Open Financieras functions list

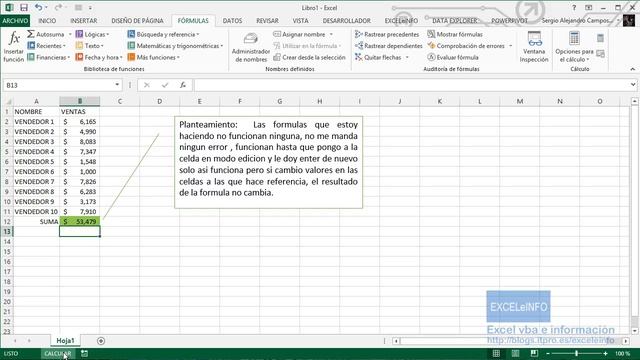point(49,57)
